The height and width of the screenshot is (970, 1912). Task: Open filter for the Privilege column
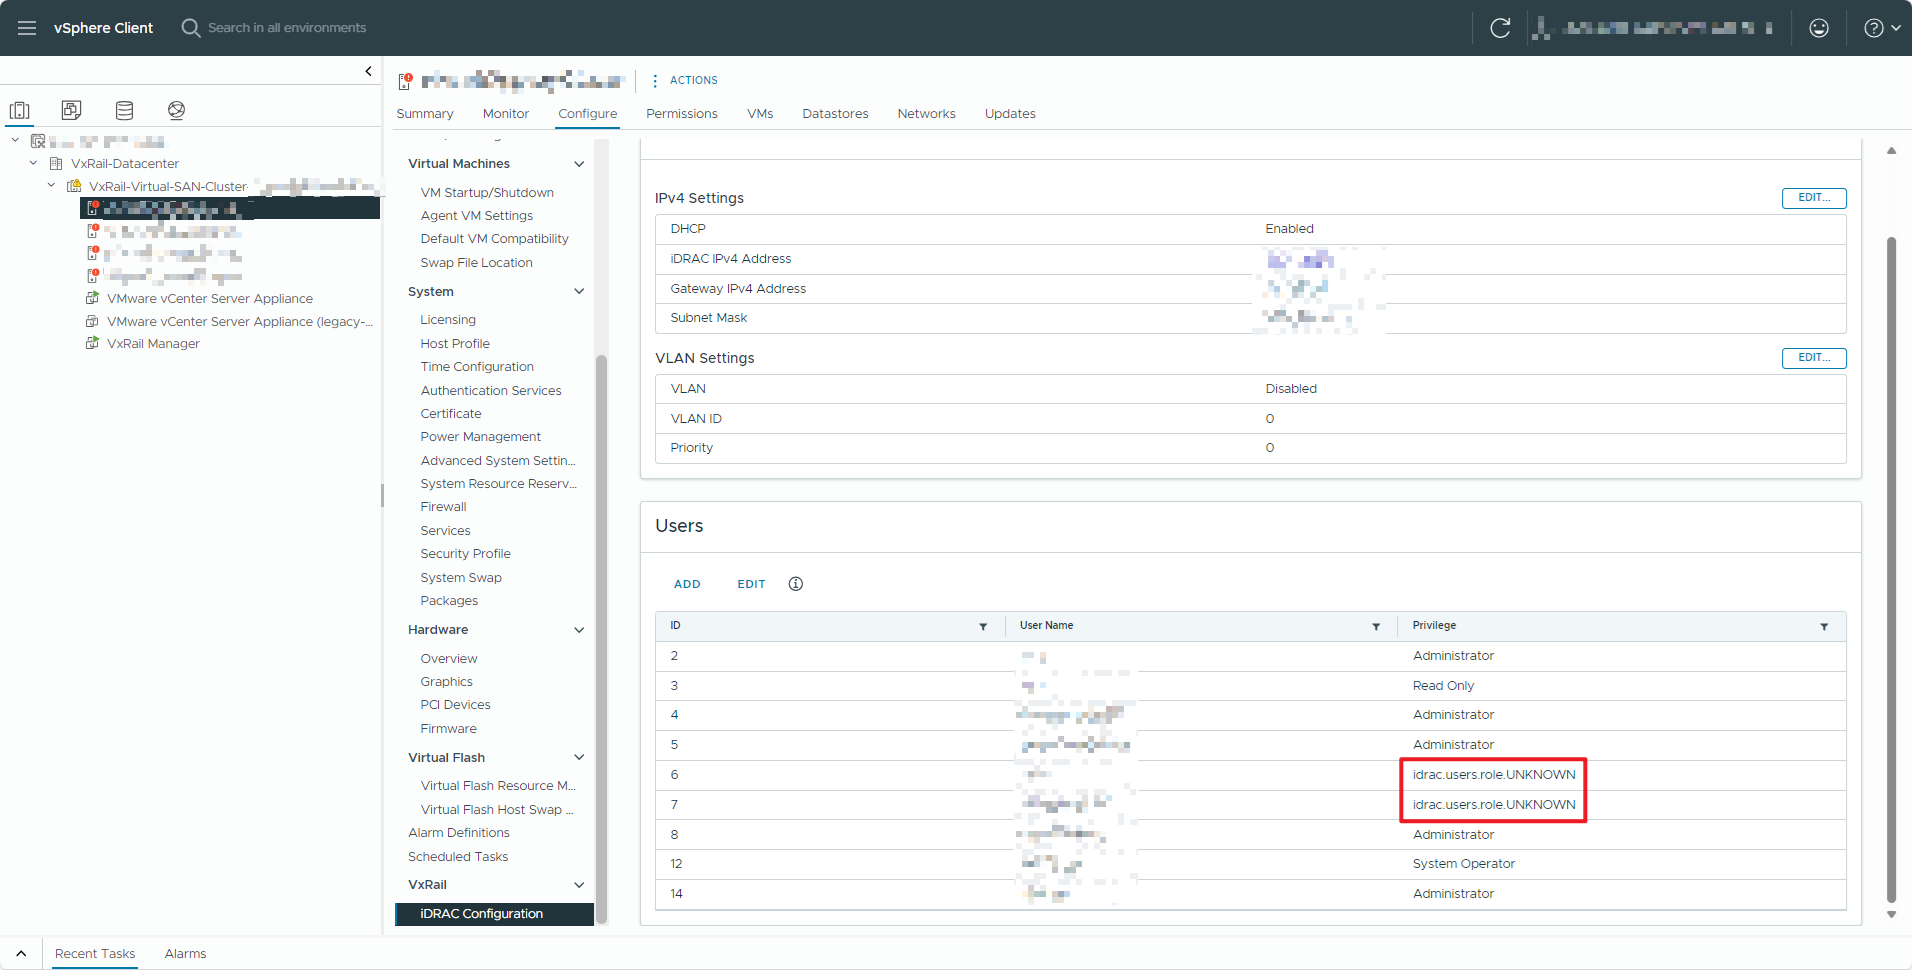(1823, 627)
